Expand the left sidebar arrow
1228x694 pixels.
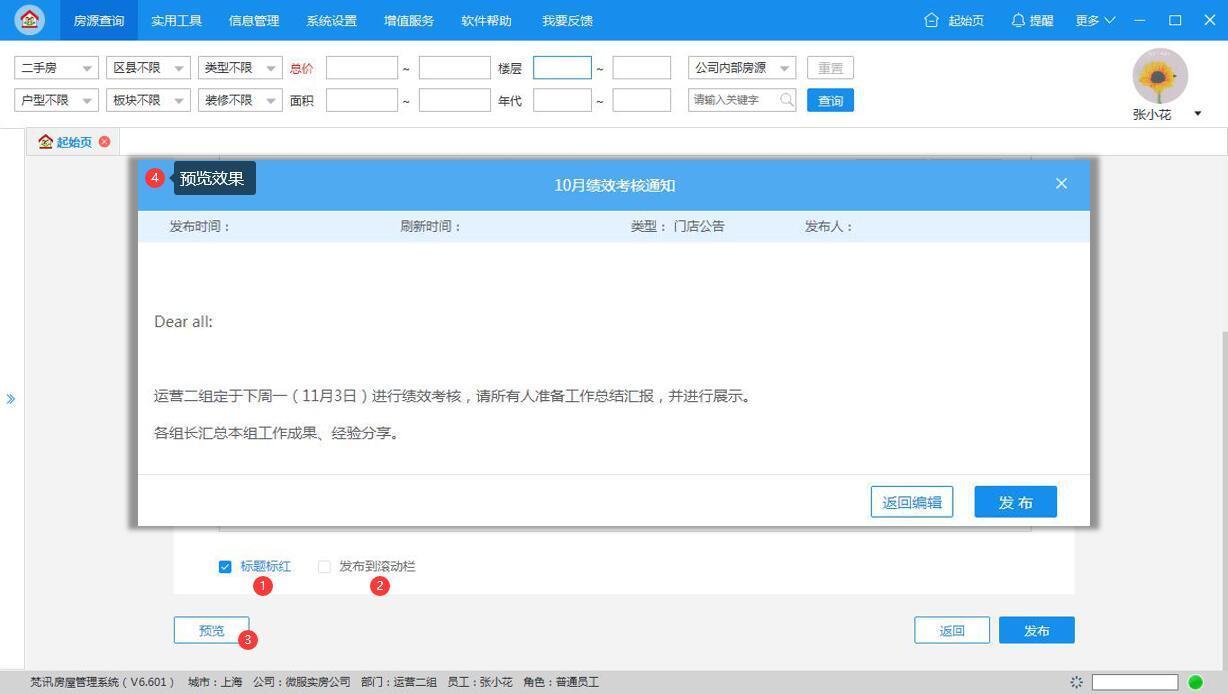12,397
